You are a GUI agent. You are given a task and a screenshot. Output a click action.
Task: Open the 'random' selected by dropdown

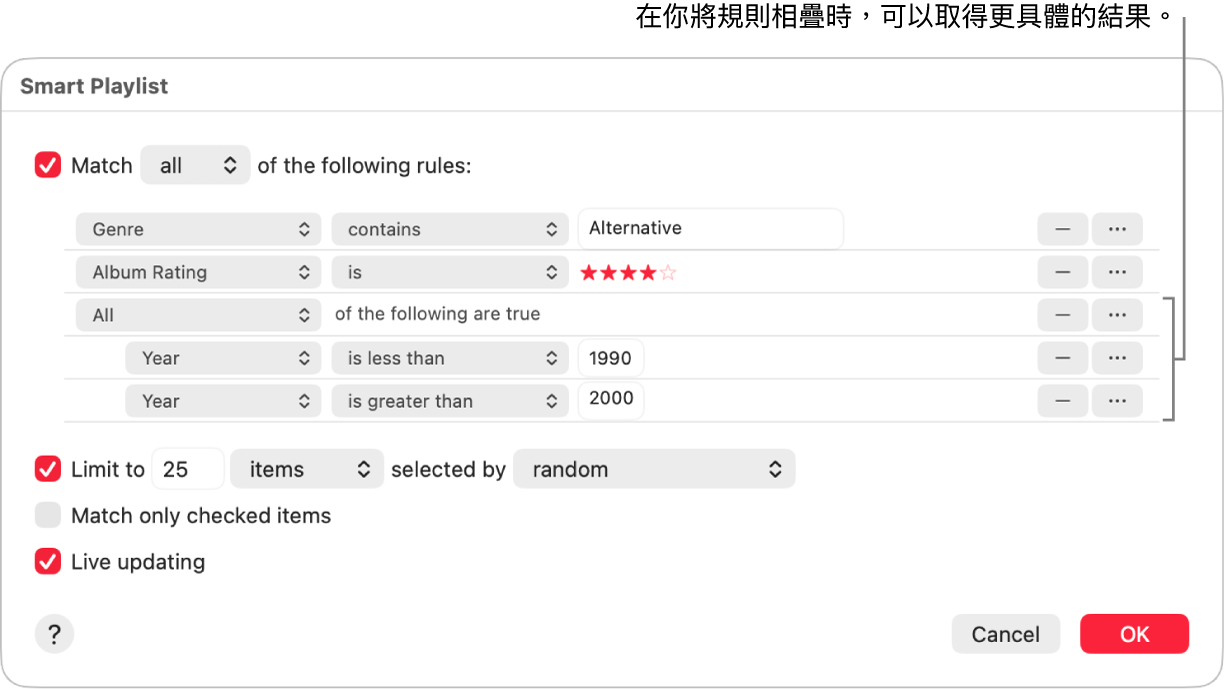click(654, 469)
